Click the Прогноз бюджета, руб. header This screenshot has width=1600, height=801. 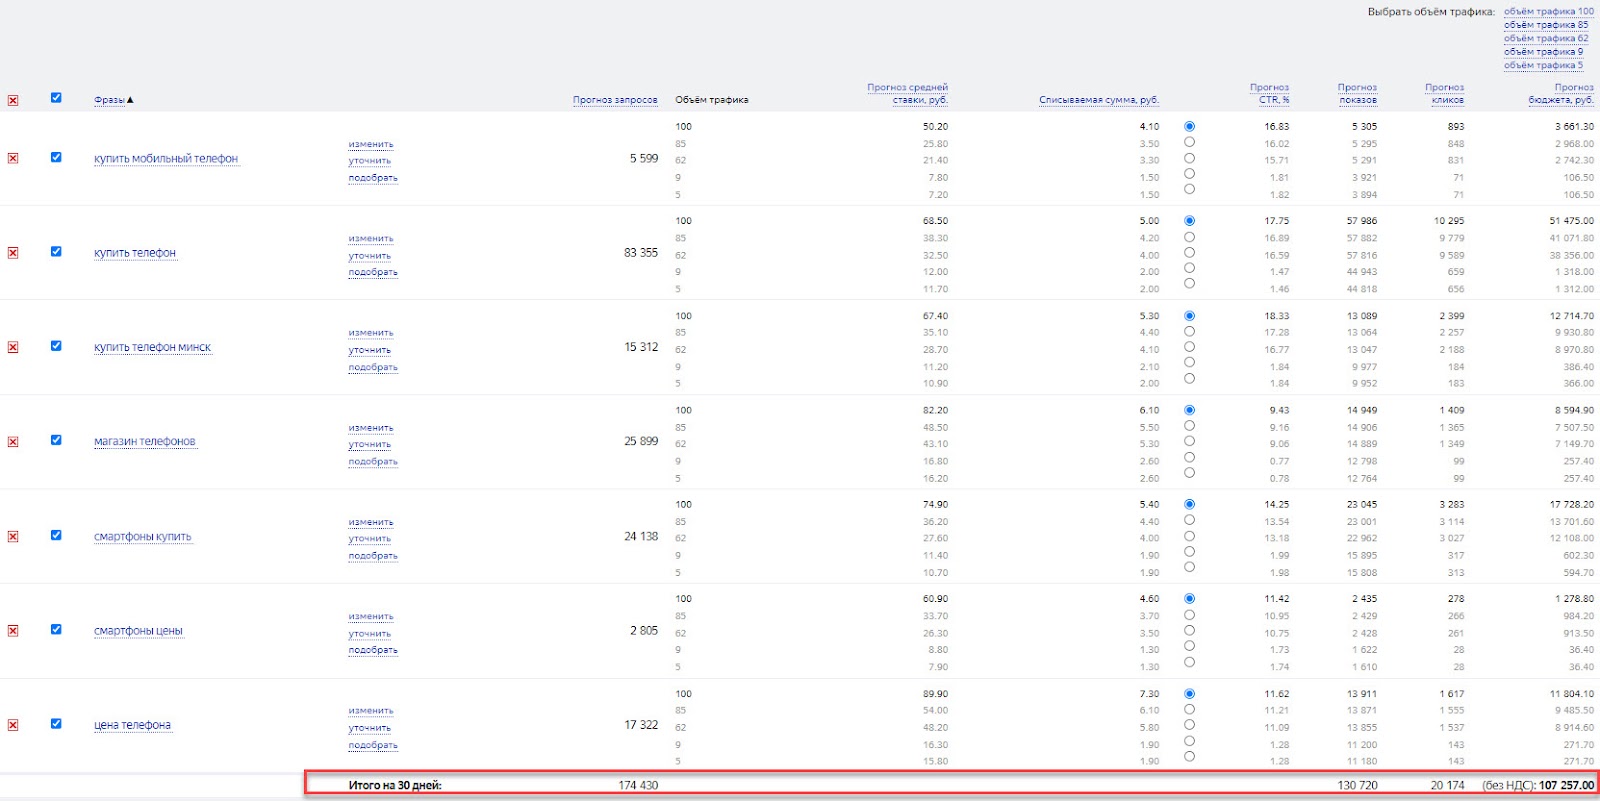[x=1561, y=94]
